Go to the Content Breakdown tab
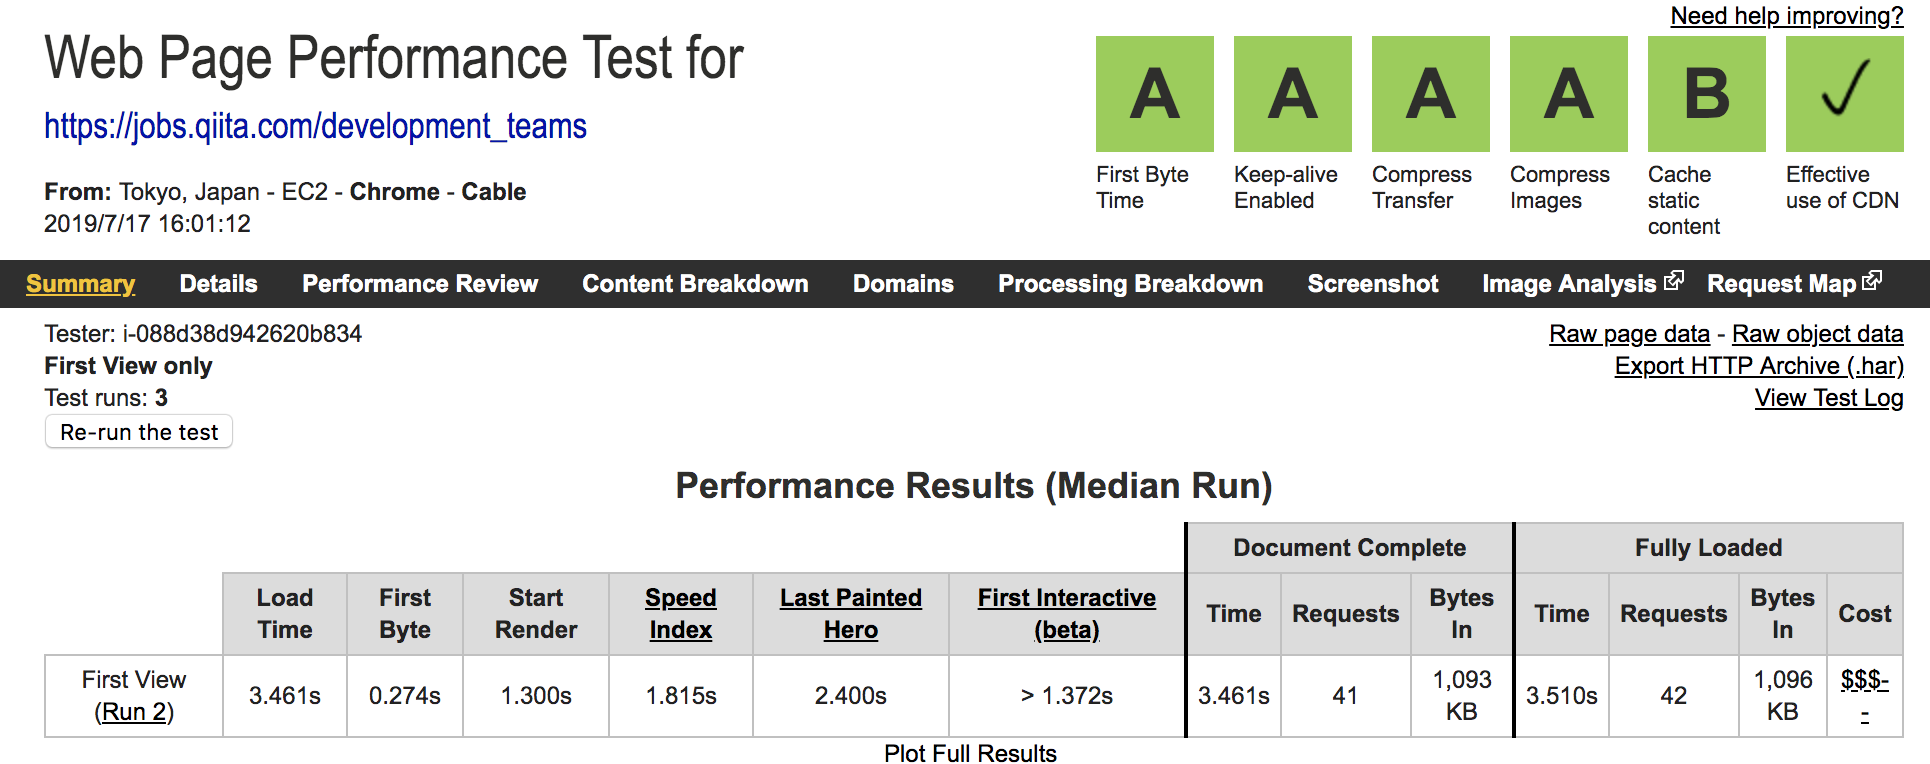 [x=695, y=284]
